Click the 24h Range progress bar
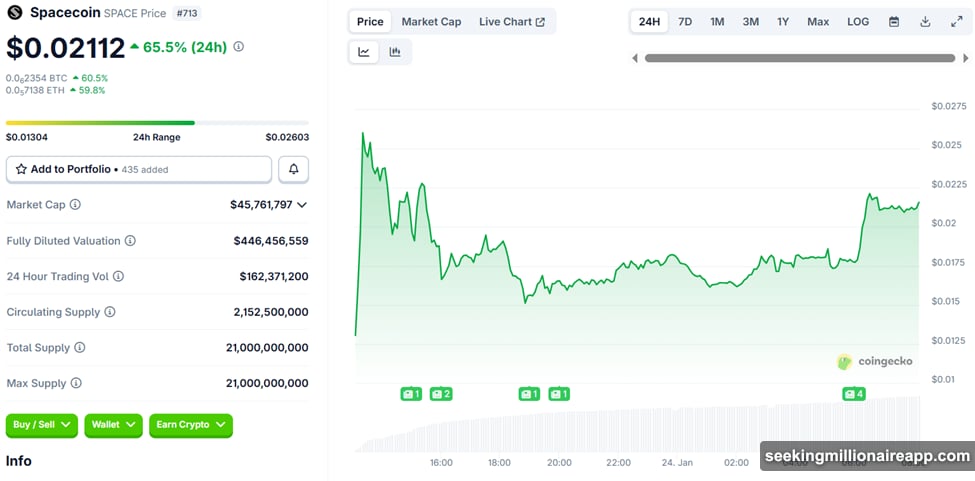The height and width of the screenshot is (481, 975). pyautogui.click(x=157, y=123)
